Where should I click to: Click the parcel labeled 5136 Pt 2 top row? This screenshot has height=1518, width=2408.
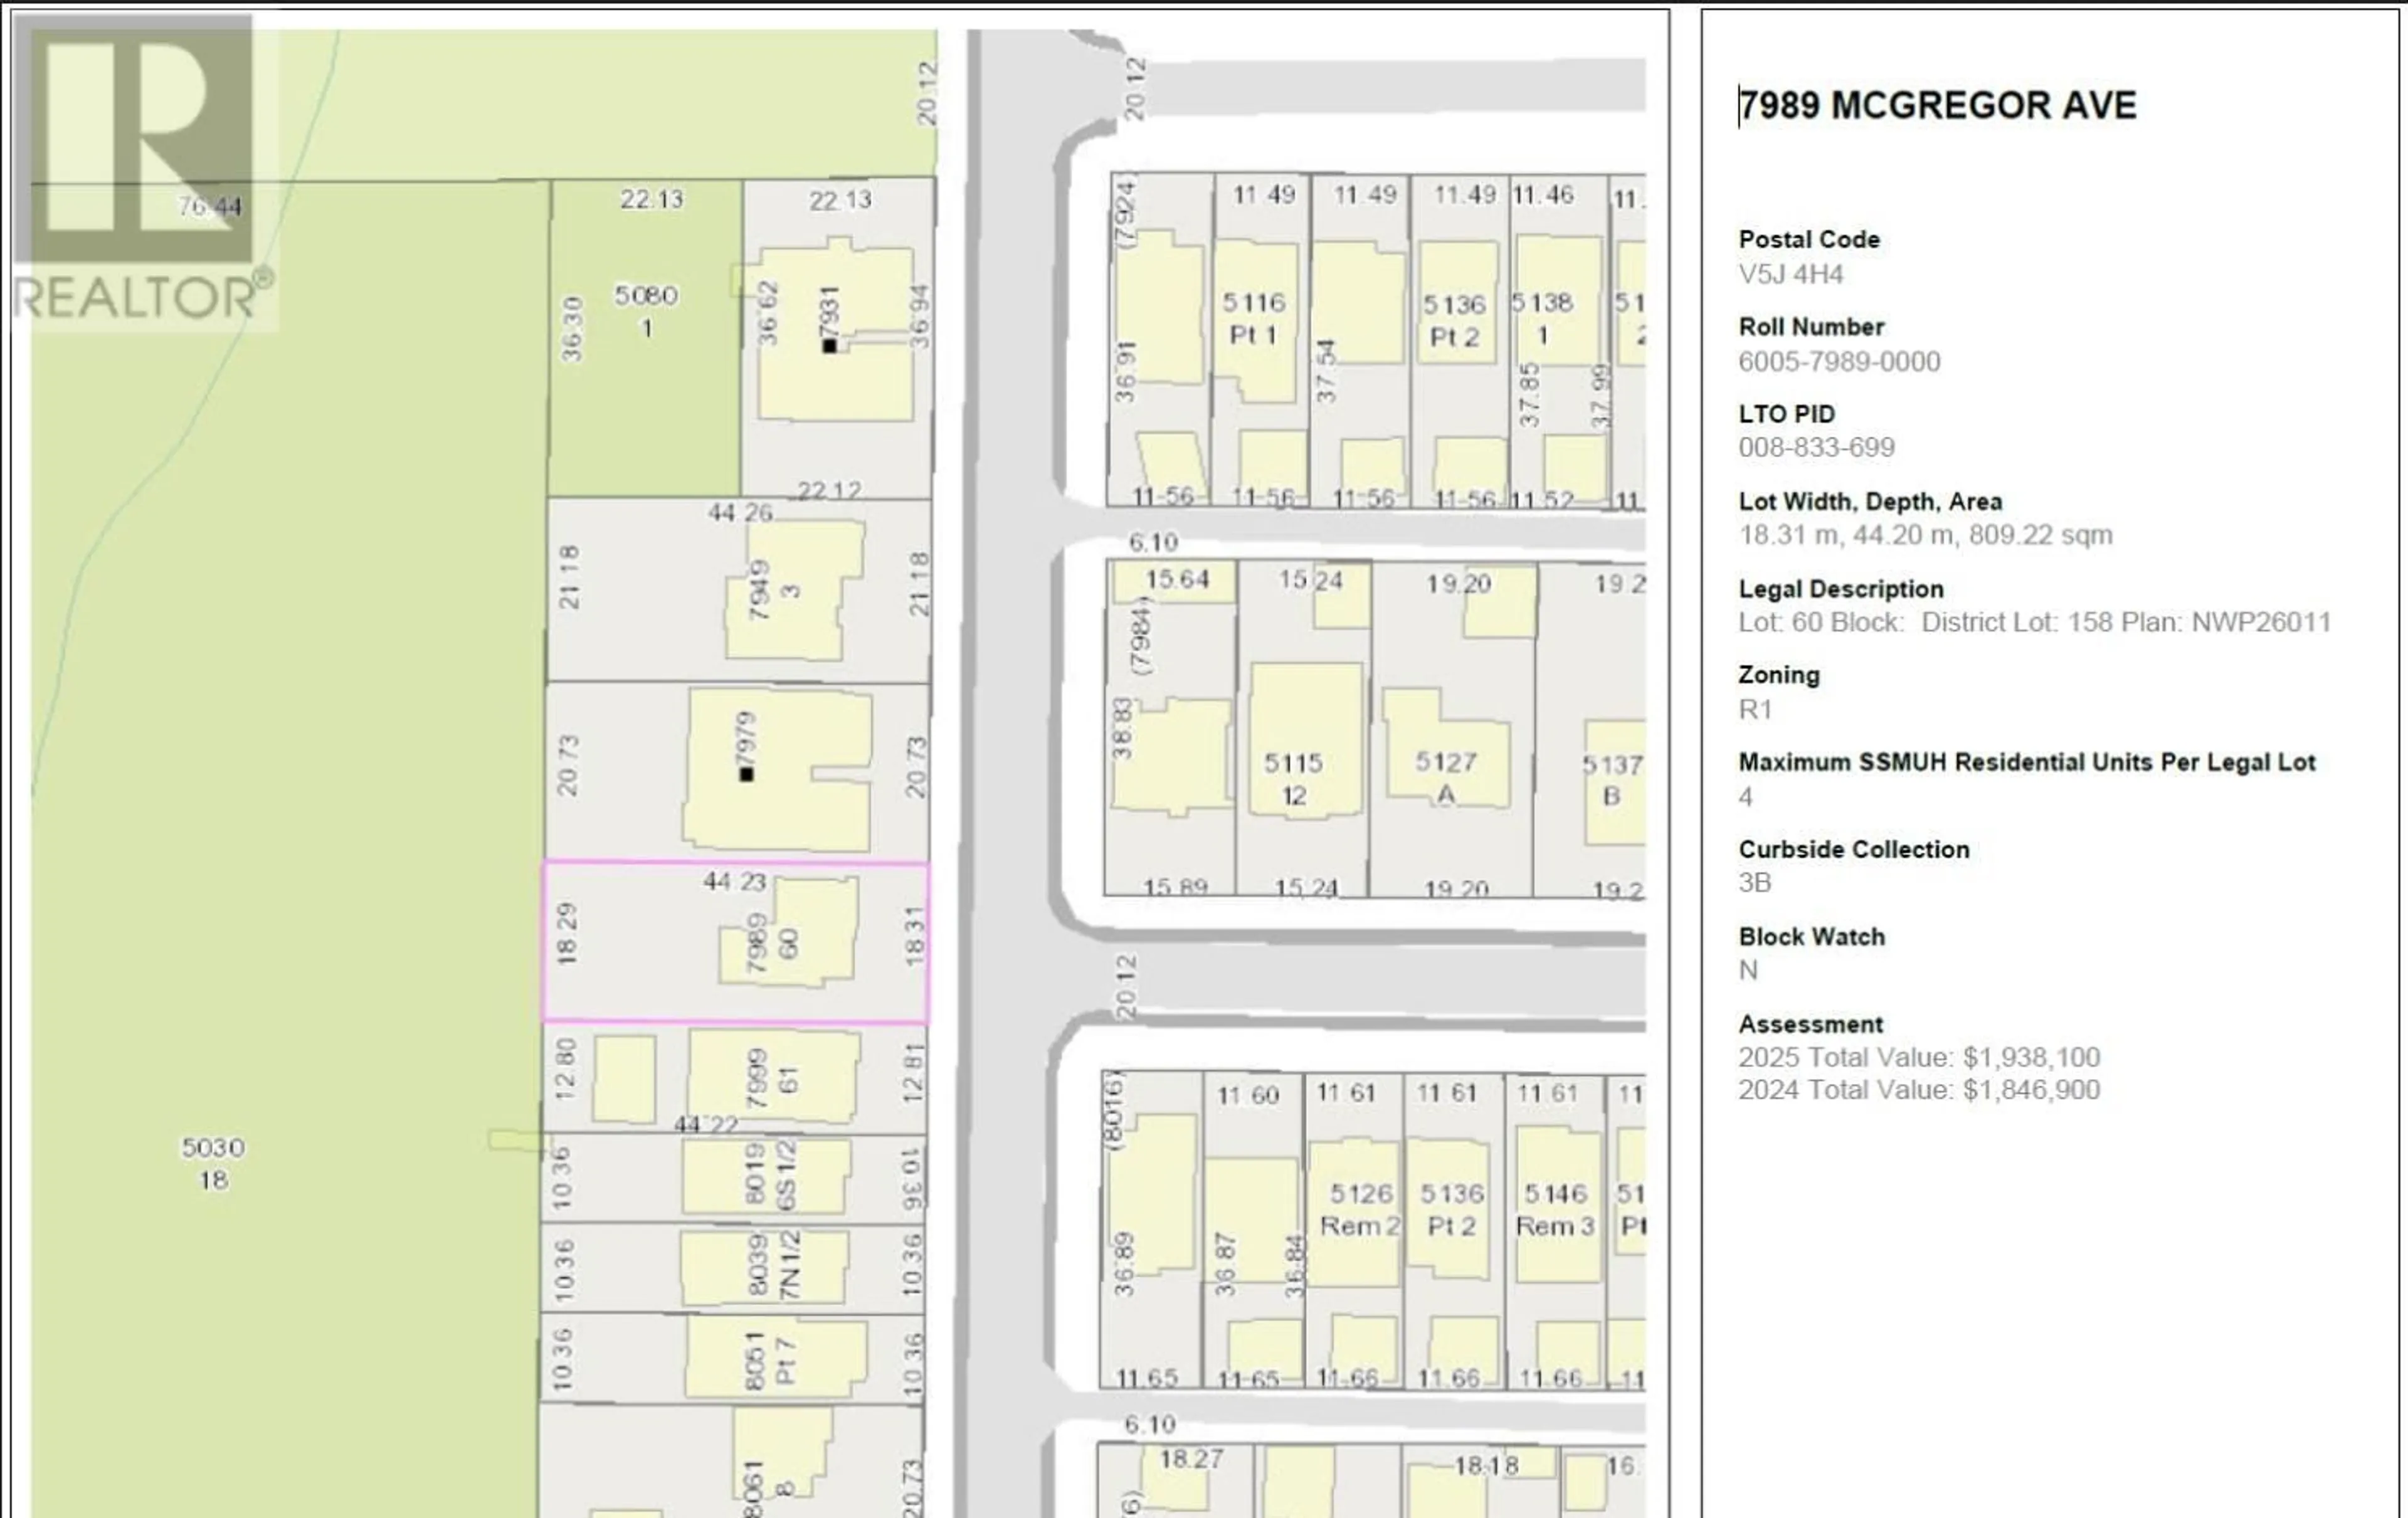coord(1459,340)
